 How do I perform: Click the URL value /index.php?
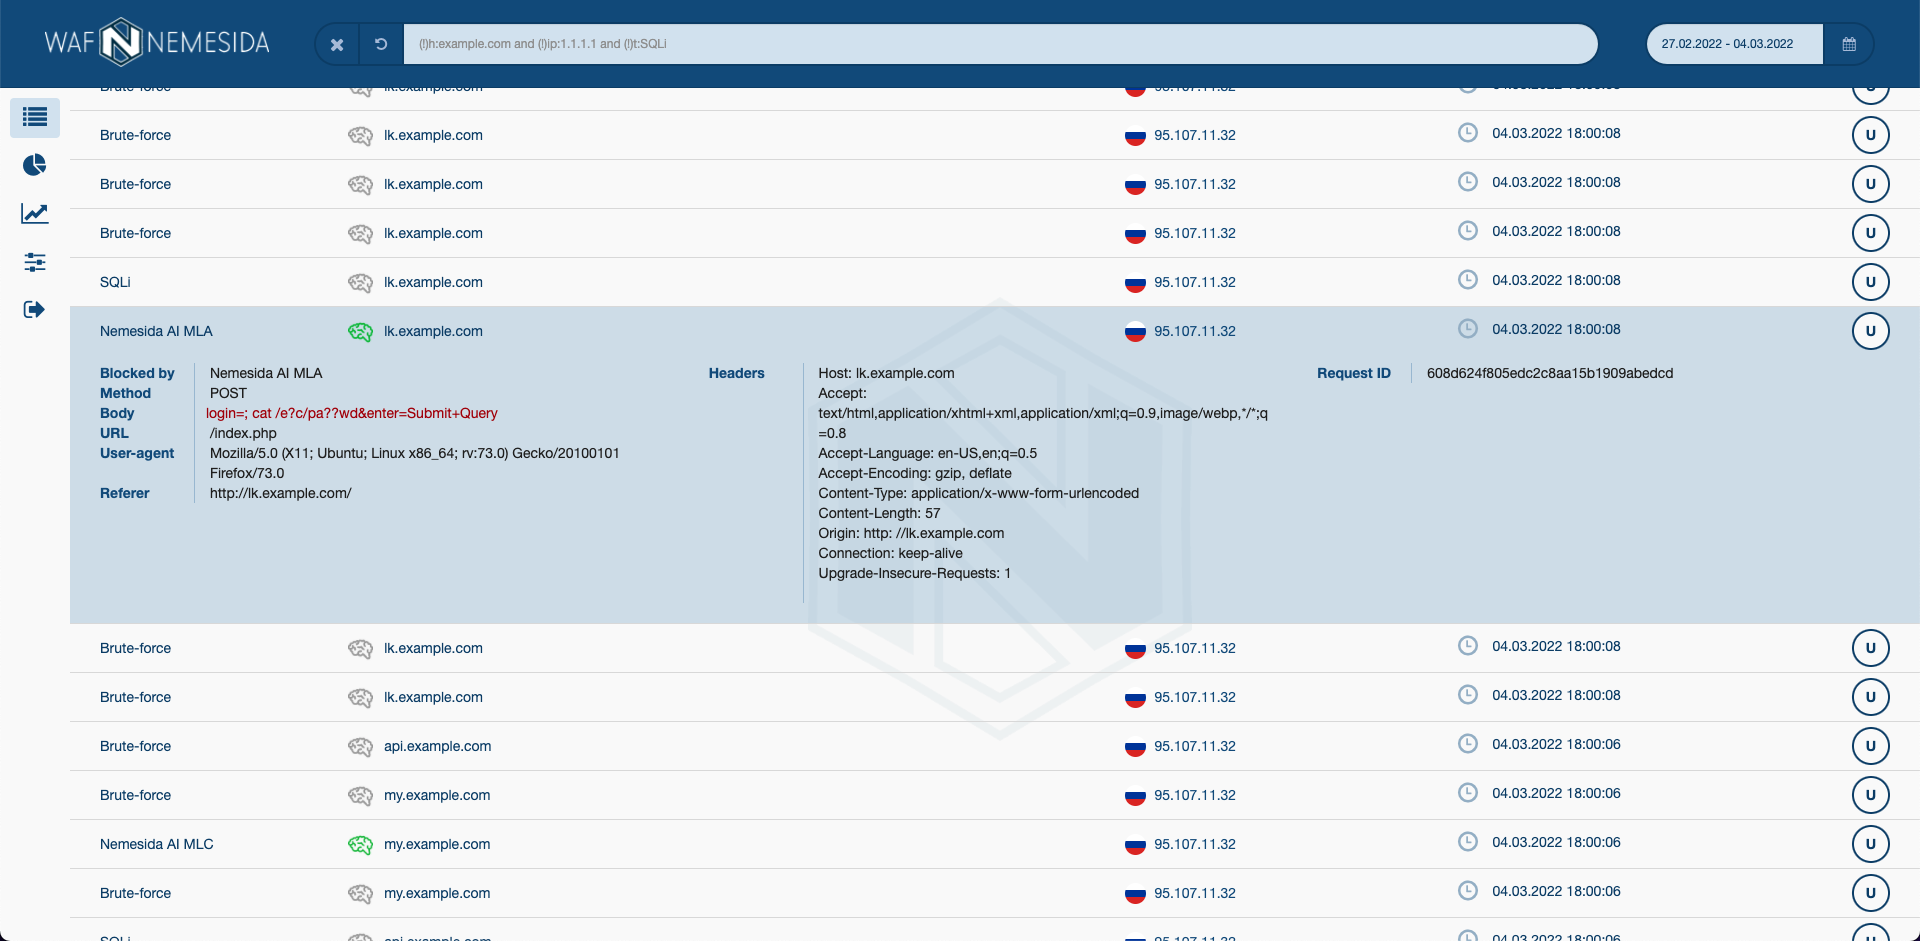(x=243, y=433)
